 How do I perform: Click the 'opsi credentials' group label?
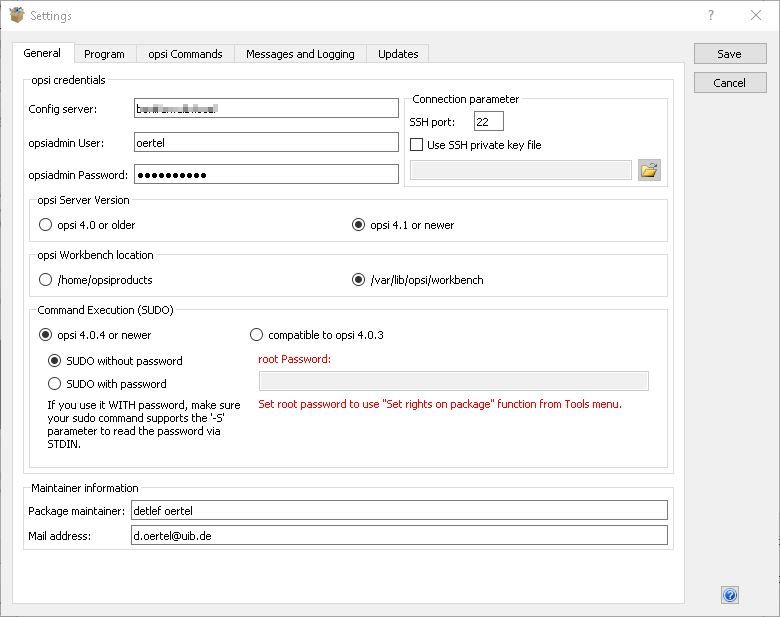(x=68, y=80)
